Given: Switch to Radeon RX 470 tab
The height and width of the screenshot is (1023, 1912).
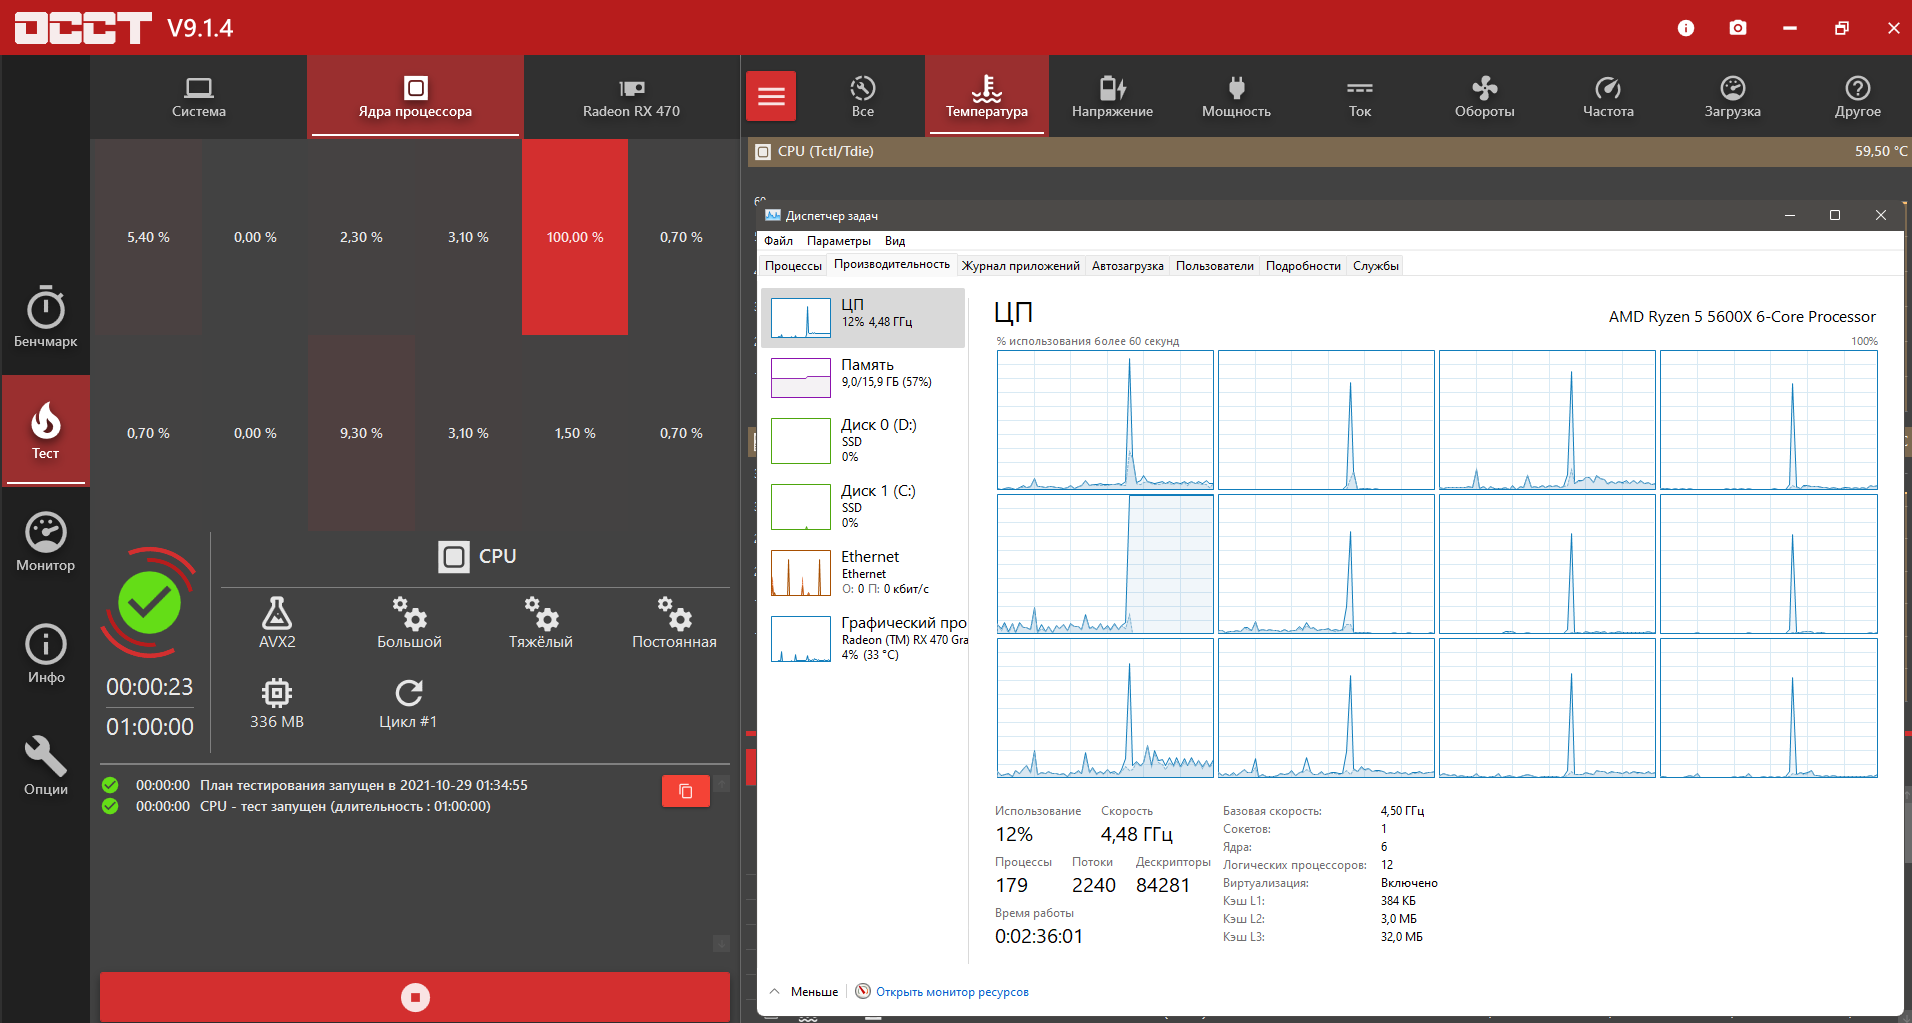Looking at the screenshot, I should pos(631,96).
